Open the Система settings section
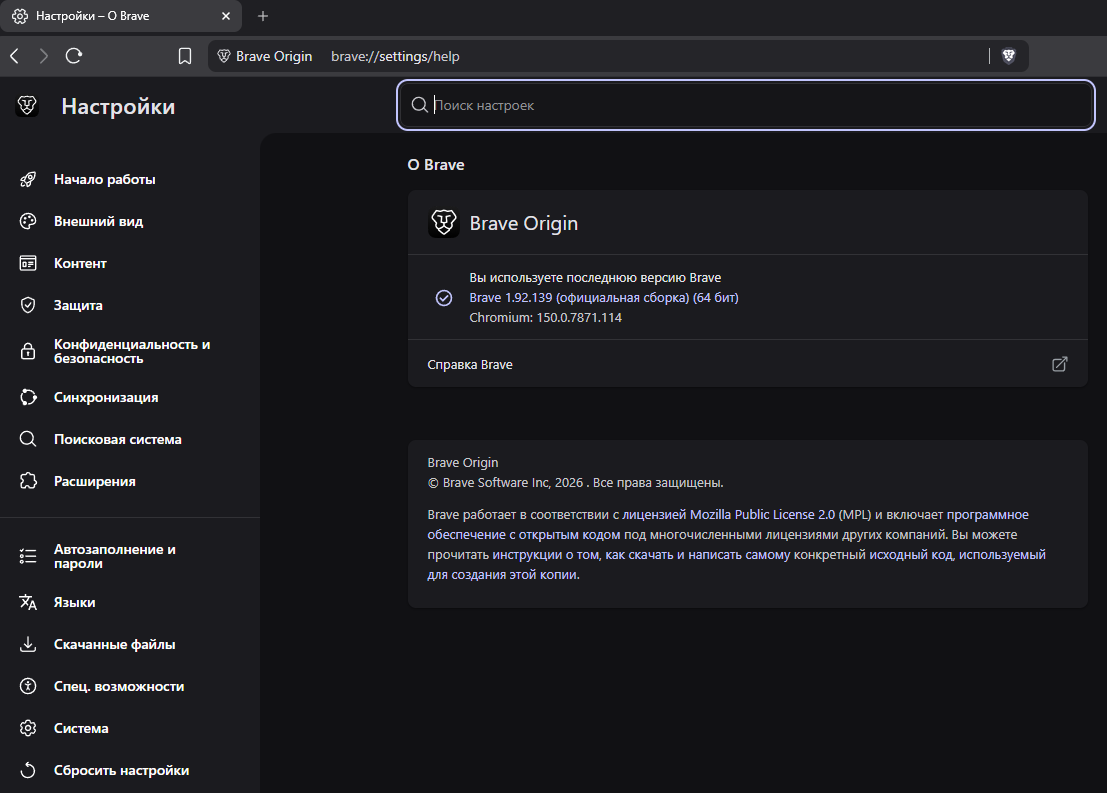The width and height of the screenshot is (1107, 793). tap(81, 728)
